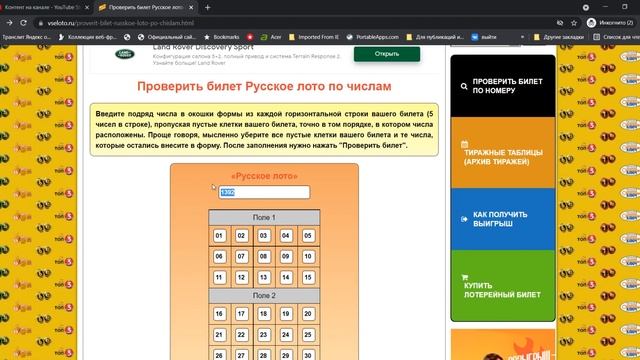Open Проверить билет по номеру panel
The width and height of the screenshot is (640, 360).
tap(503, 86)
